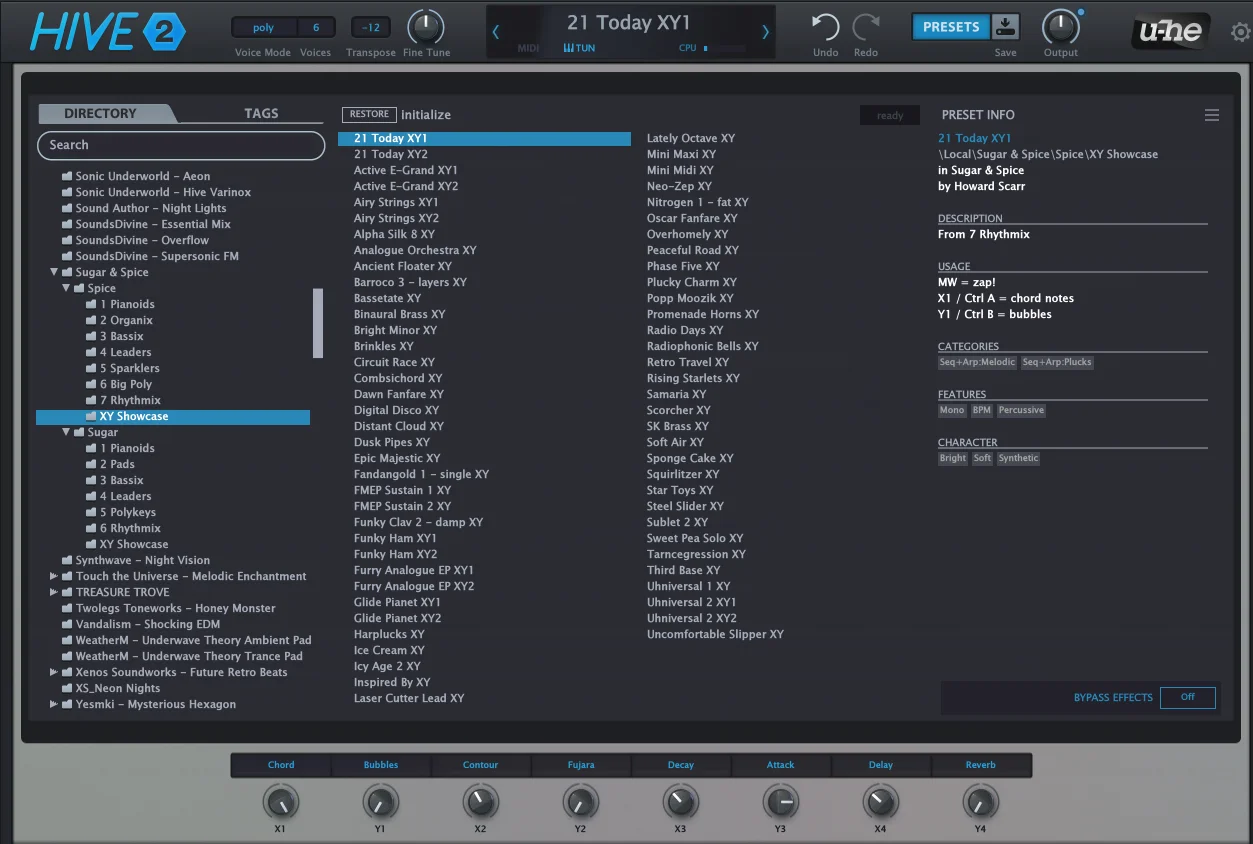Toggle the PRESETS browser button
The width and height of the screenshot is (1253, 844).
950,27
